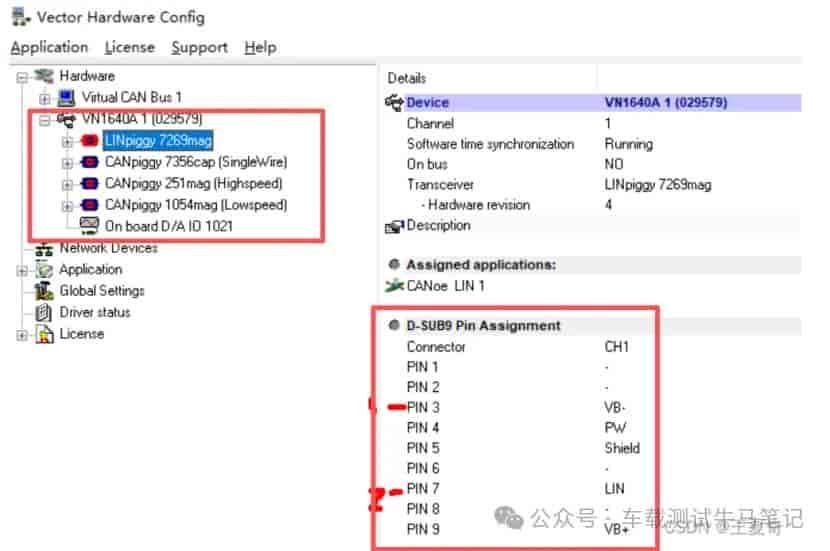830x551 pixels.
Task: Click the D-SUB9 Pin Assignment bullet icon
Action: click(394, 325)
